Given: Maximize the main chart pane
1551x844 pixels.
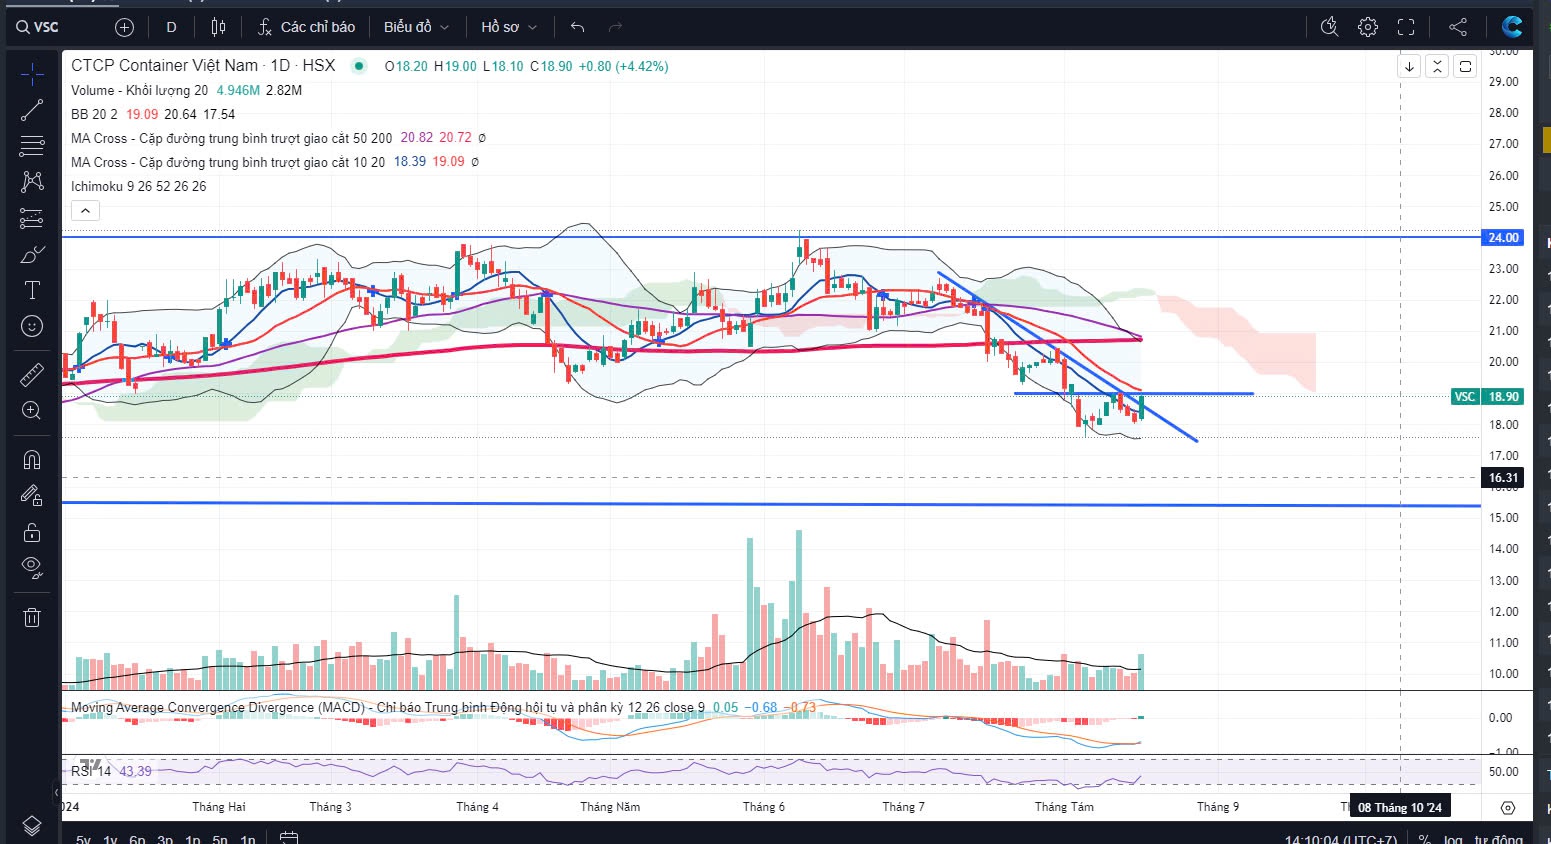Looking at the screenshot, I should click(x=1465, y=67).
